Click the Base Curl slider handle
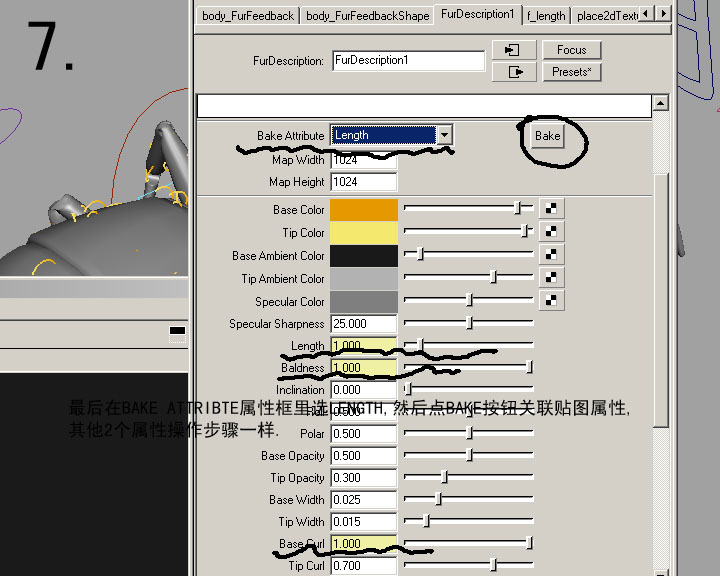Screen dimensions: 720x576 click(529, 543)
